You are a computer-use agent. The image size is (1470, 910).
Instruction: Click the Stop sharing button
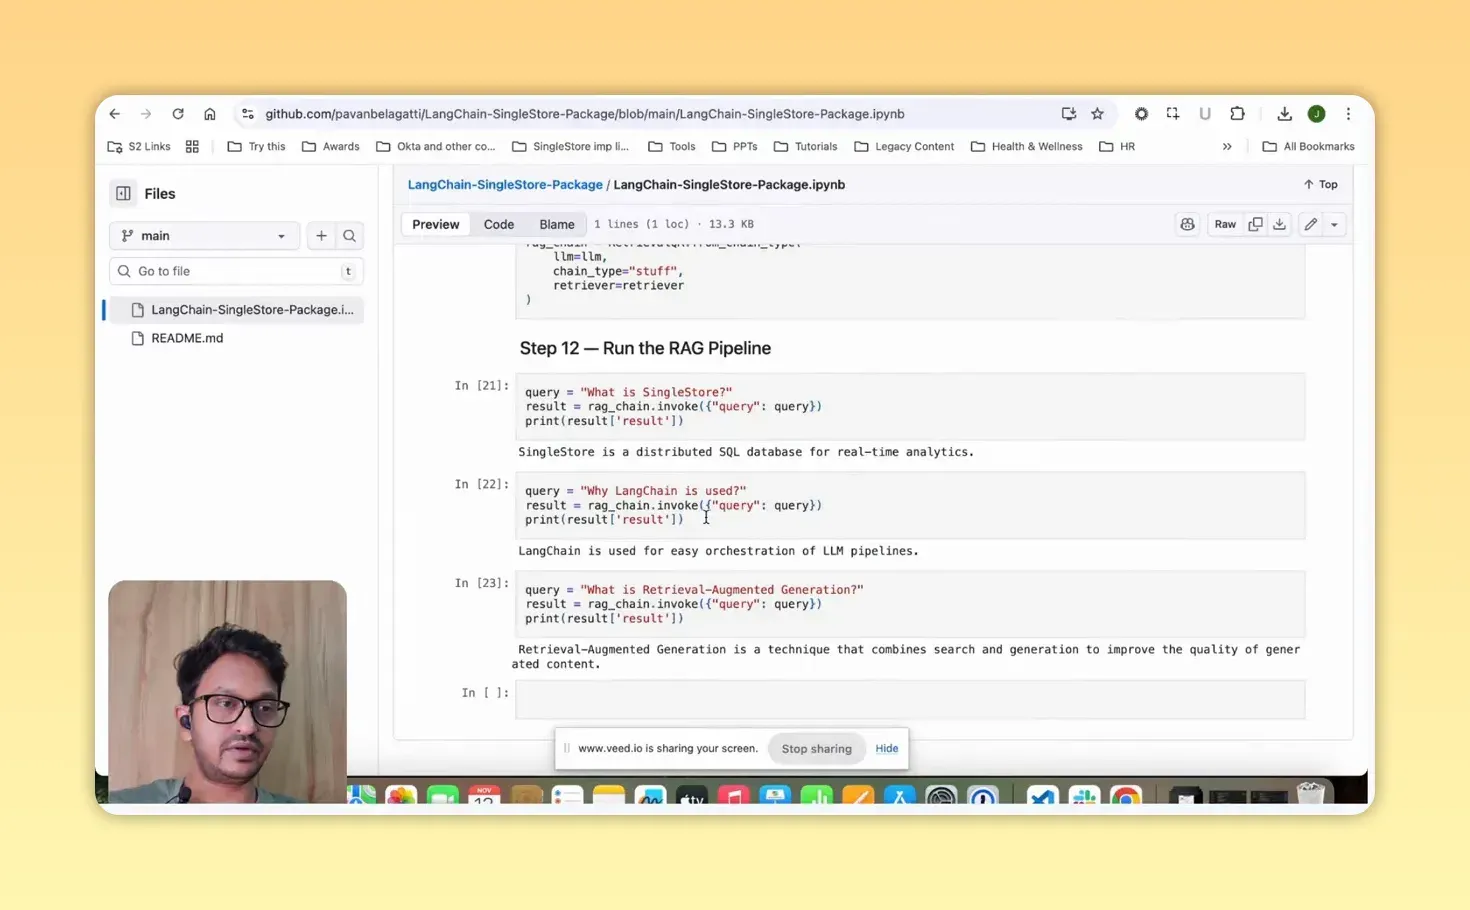pyautogui.click(x=817, y=749)
